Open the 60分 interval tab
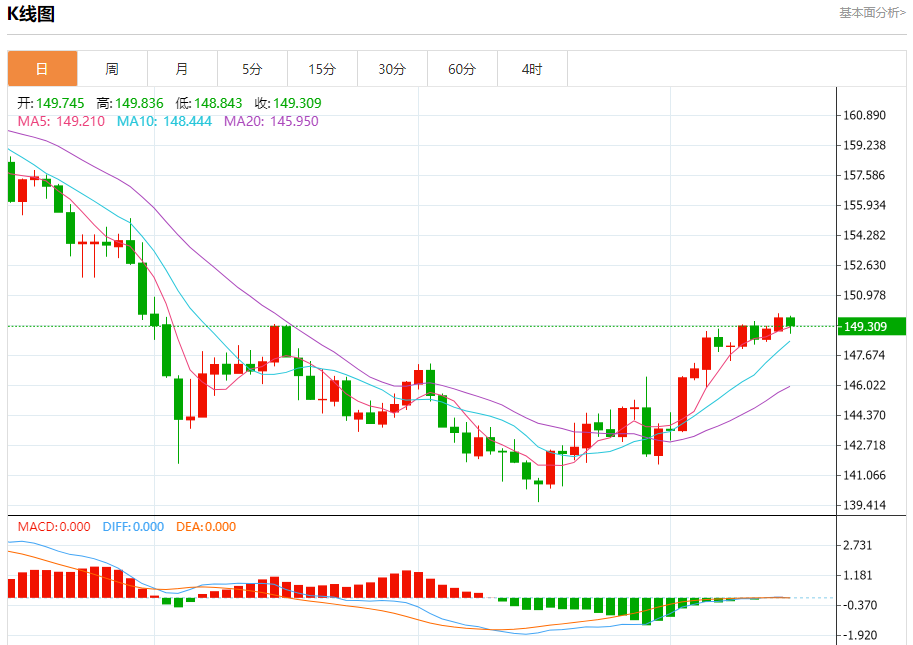Image resolution: width=913 pixels, height=645 pixels. 462,69
